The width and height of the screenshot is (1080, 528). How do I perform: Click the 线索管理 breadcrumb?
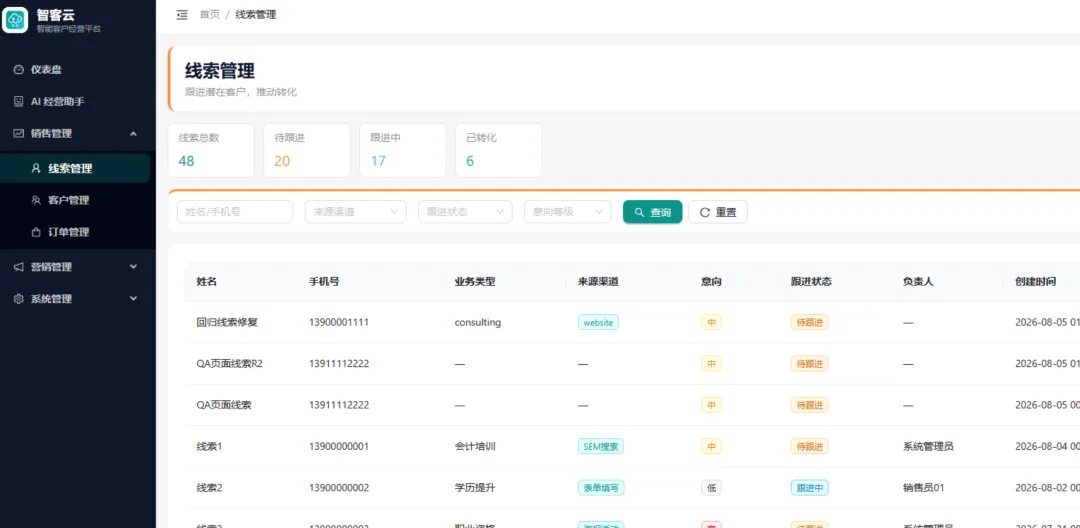[x=256, y=14]
